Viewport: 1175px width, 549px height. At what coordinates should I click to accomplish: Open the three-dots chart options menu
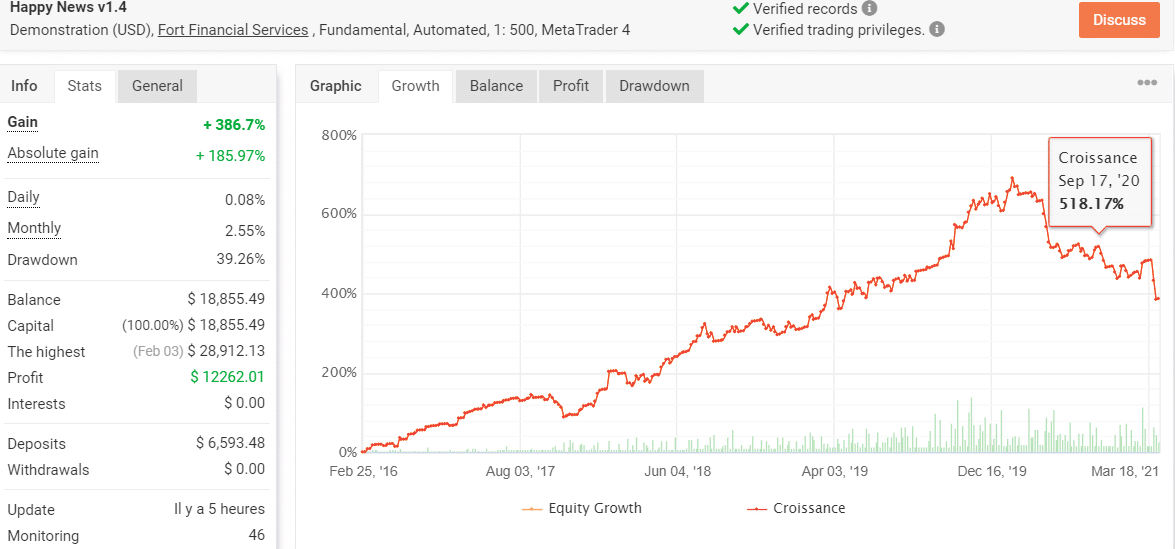[x=1147, y=82]
